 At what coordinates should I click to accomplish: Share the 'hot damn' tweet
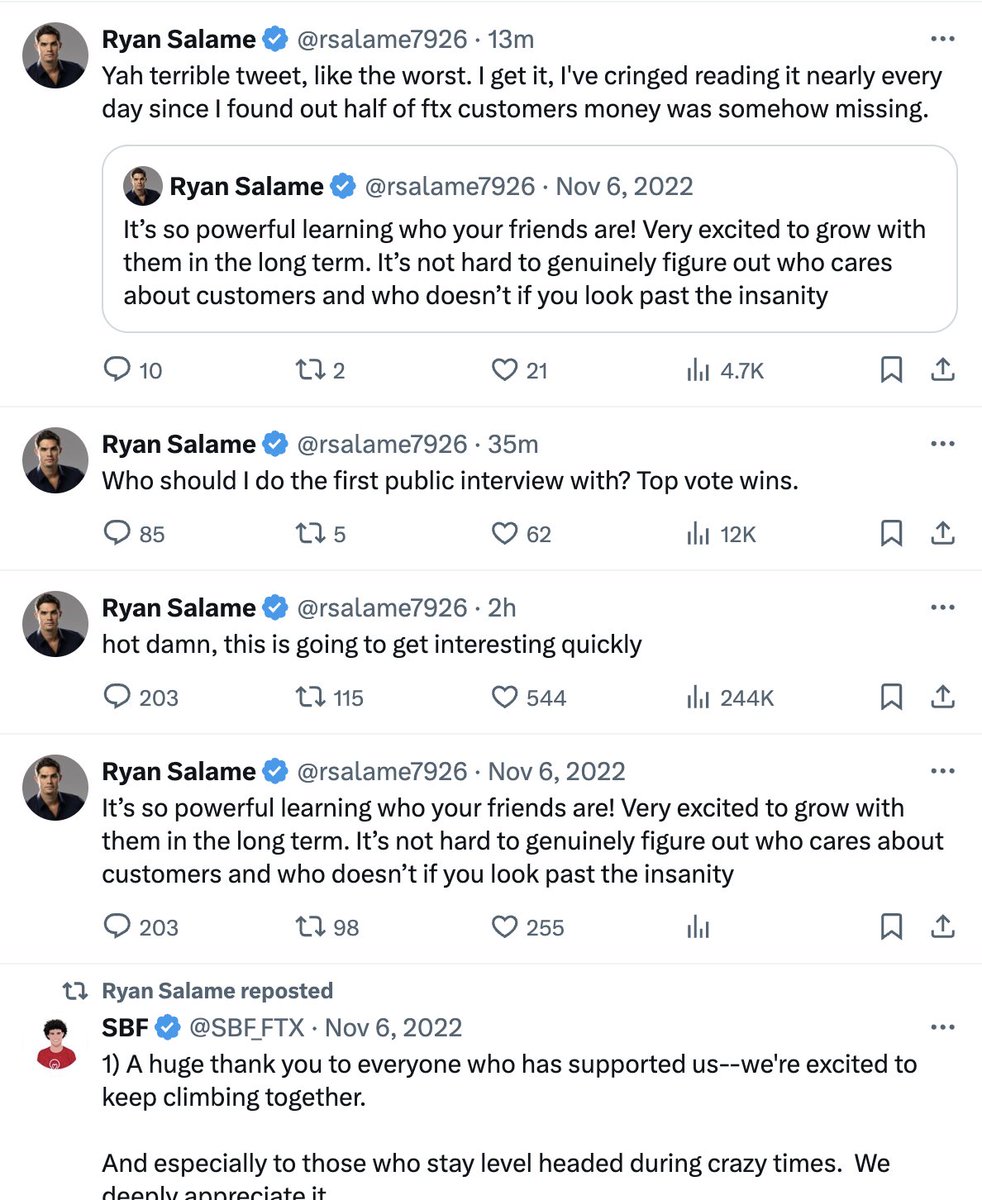click(942, 697)
